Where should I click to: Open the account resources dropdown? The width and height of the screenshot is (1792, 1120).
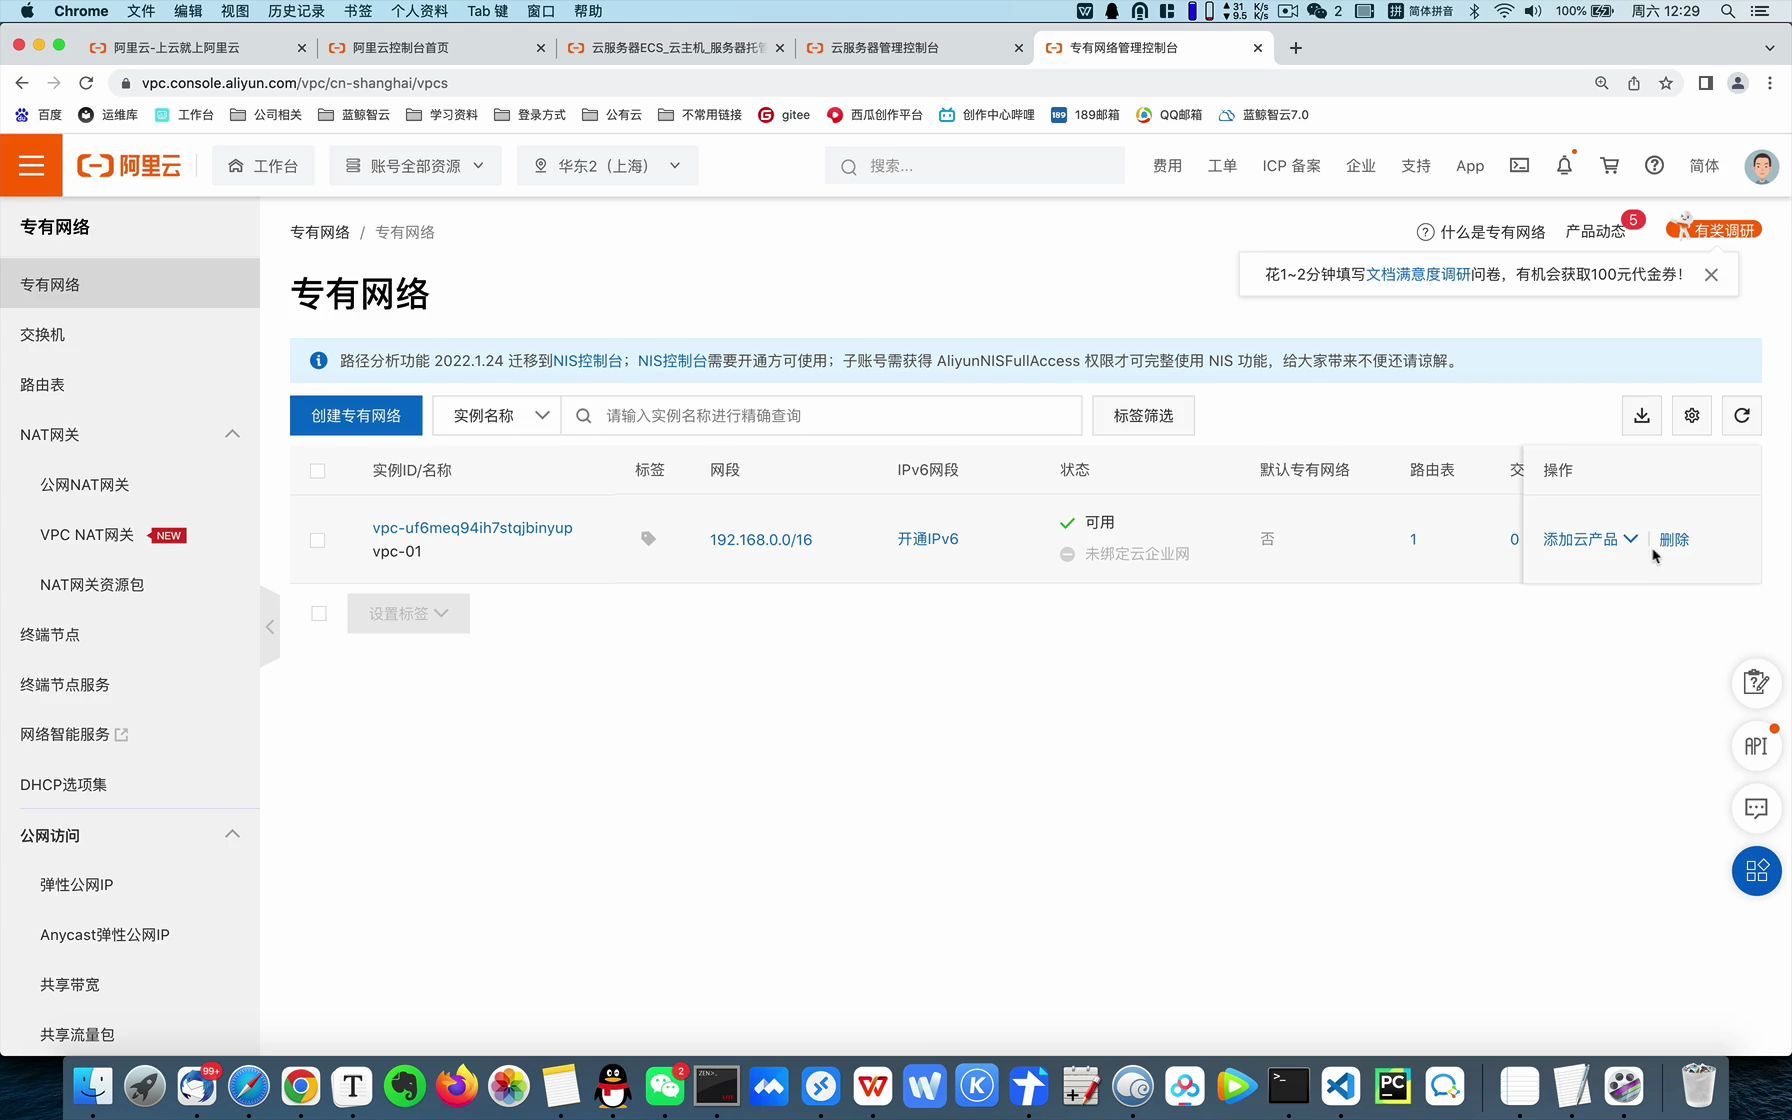point(414,166)
